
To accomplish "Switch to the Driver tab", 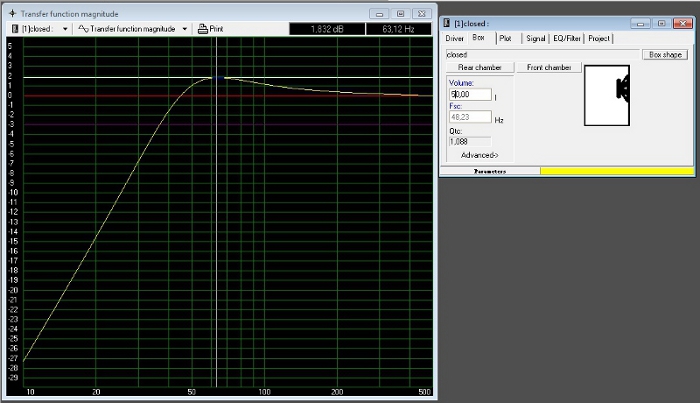I will [x=455, y=38].
